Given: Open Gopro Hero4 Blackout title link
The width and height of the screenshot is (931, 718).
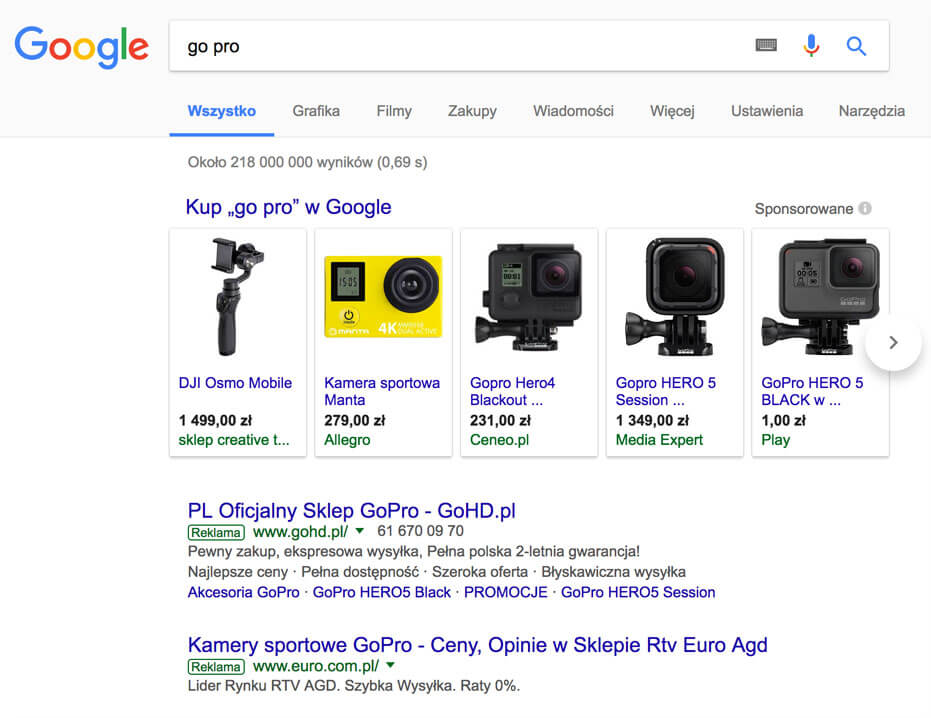Looking at the screenshot, I should tap(512, 391).
